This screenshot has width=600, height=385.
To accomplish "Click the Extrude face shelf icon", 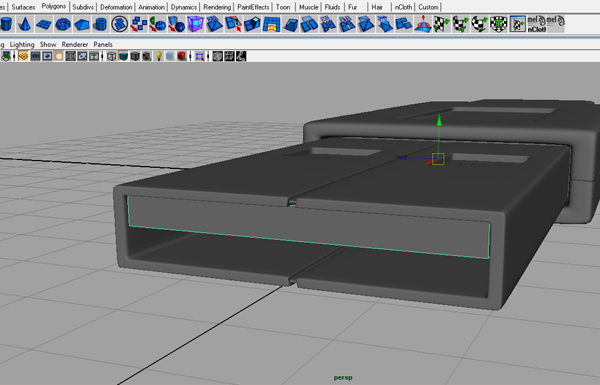I will pos(252,24).
